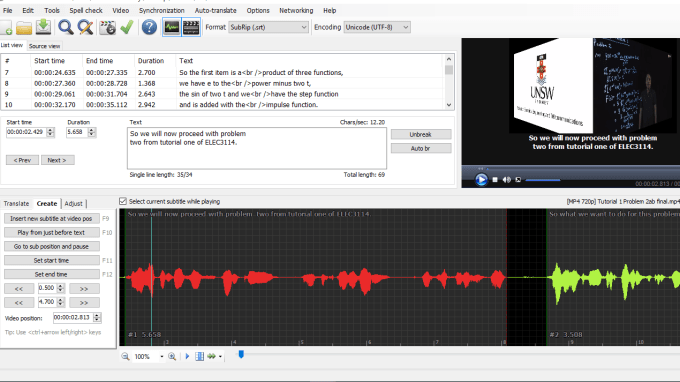Mute the video player volume icon
The width and height of the screenshot is (680, 382).
point(507,180)
